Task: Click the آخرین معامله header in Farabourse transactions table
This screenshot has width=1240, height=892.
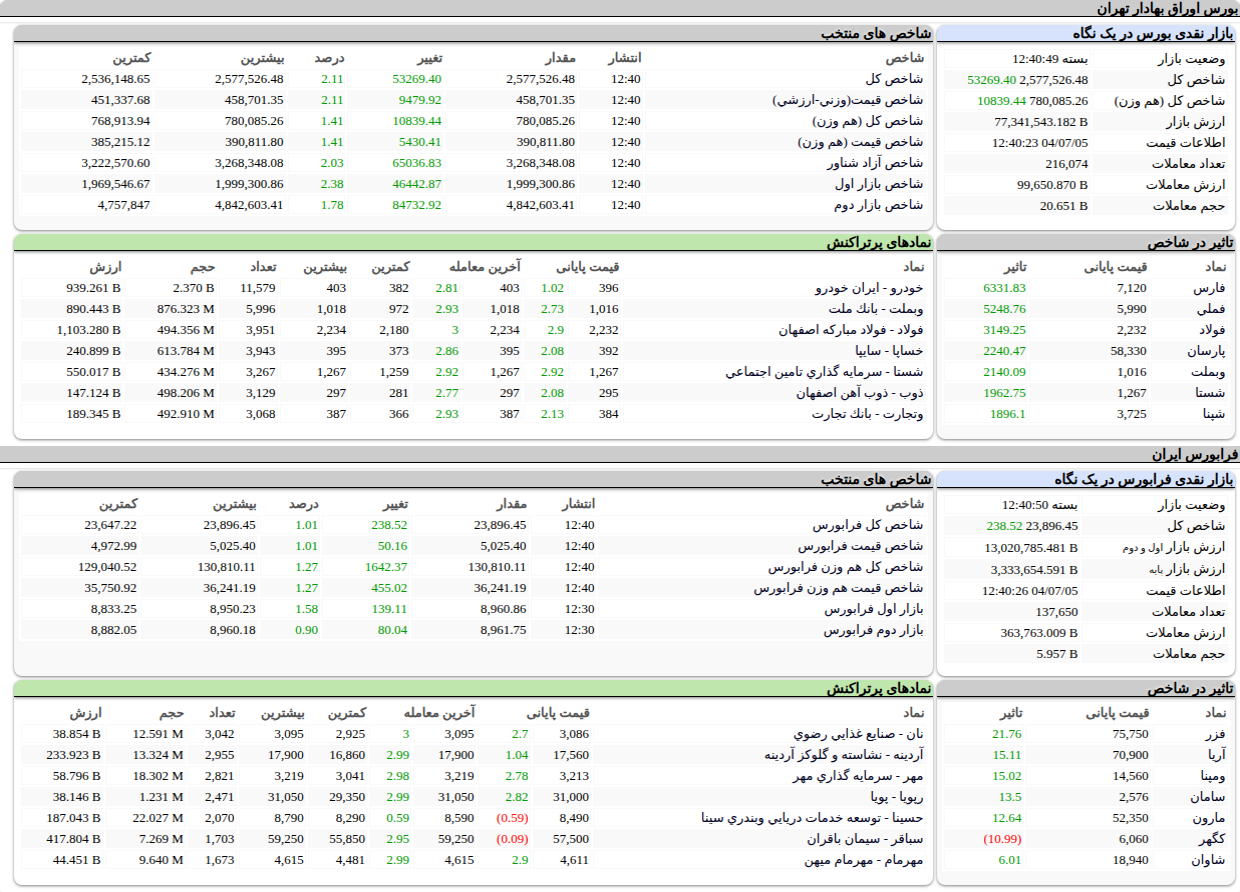Action: pyautogui.click(x=439, y=713)
